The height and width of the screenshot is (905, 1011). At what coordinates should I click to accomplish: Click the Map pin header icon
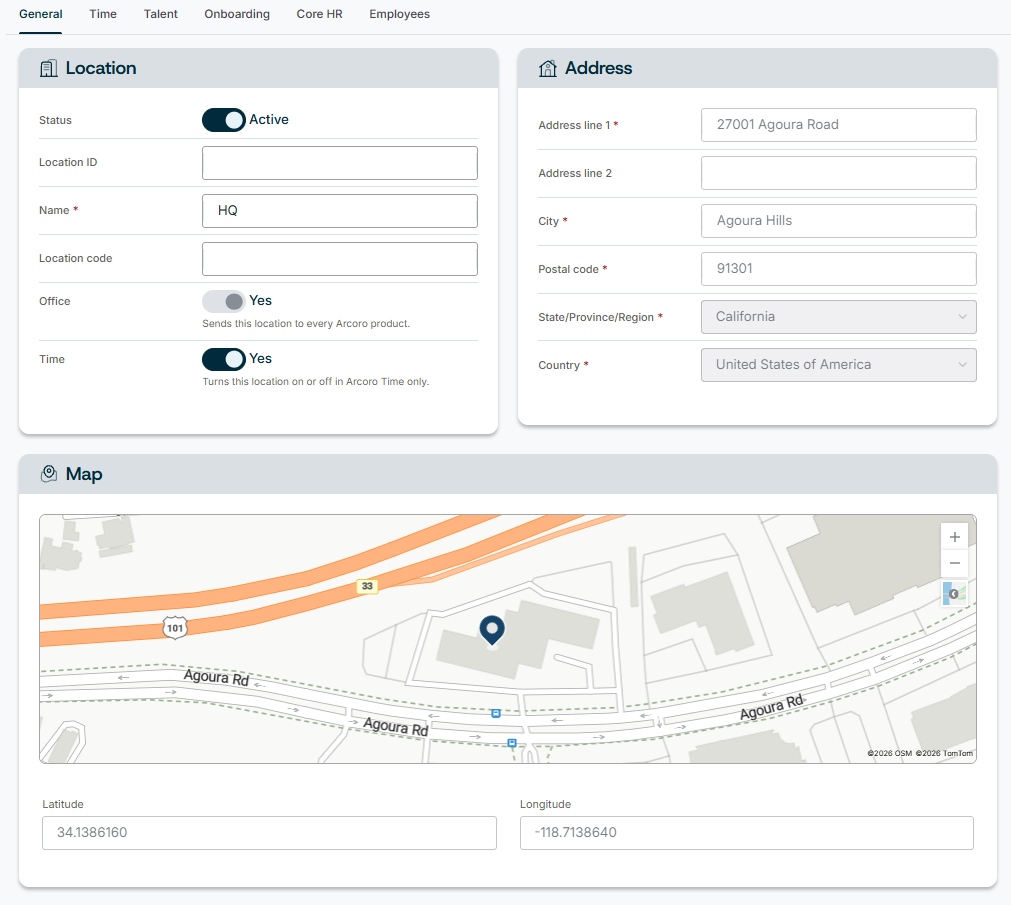[x=49, y=474]
